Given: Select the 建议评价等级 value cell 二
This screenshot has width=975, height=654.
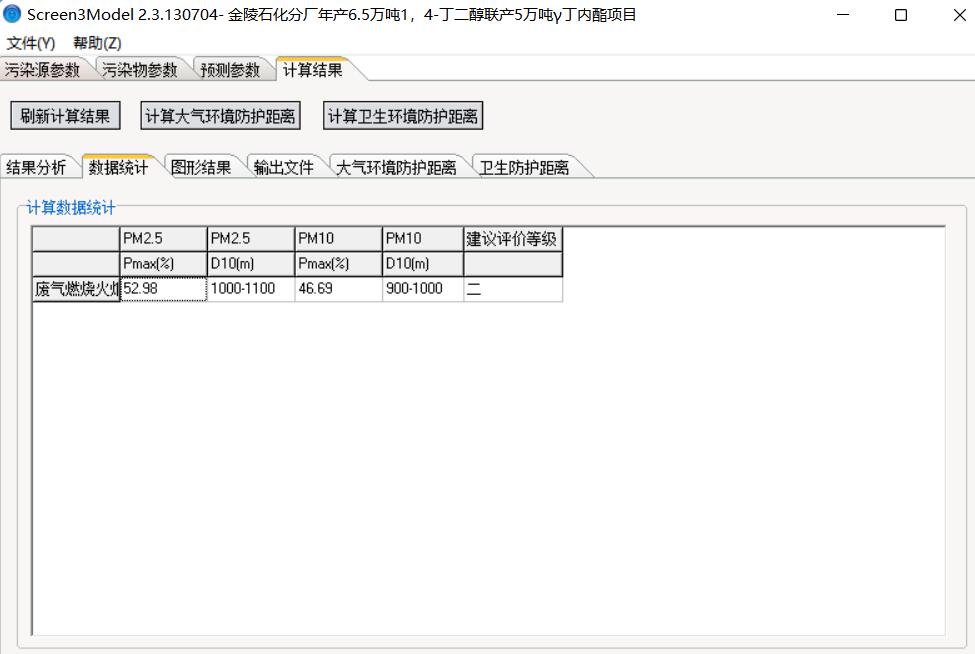Looking at the screenshot, I should coord(513,289).
